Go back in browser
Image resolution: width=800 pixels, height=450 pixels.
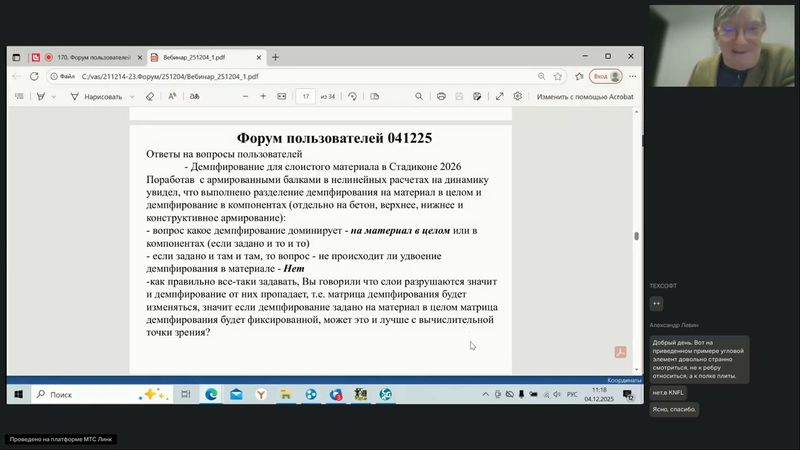tap(16, 77)
